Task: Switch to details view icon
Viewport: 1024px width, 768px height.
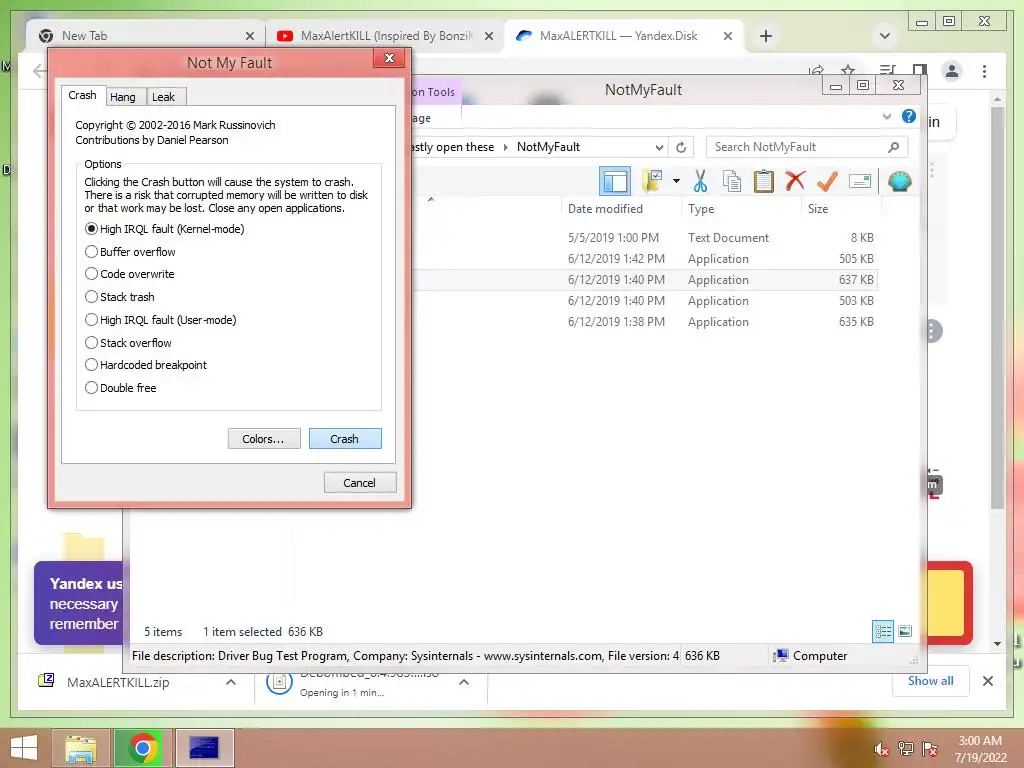Action: tap(883, 632)
